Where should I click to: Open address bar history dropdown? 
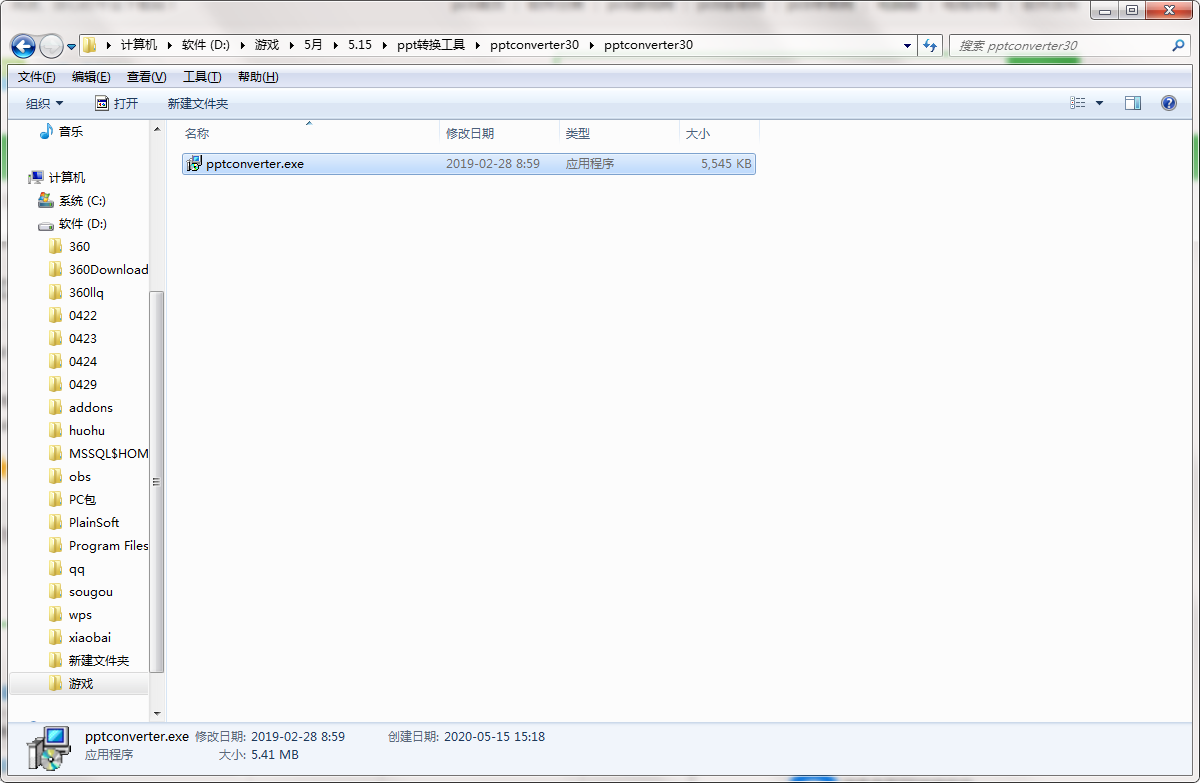pos(908,45)
